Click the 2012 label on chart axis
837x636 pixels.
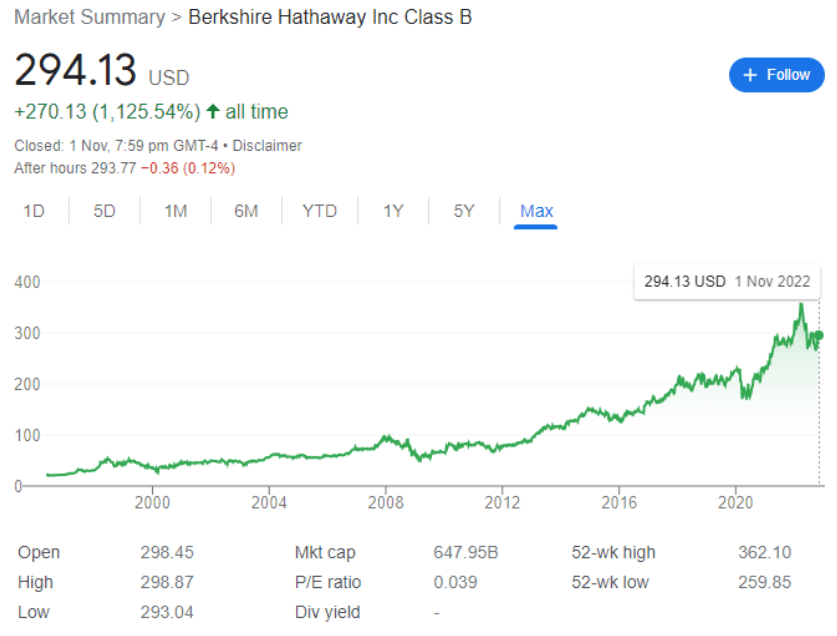point(502,502)
